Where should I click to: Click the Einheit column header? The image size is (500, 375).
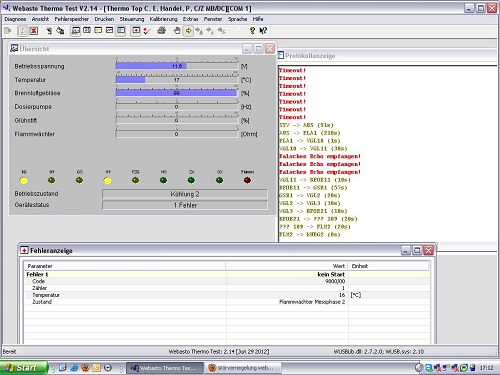click(389, 266)
